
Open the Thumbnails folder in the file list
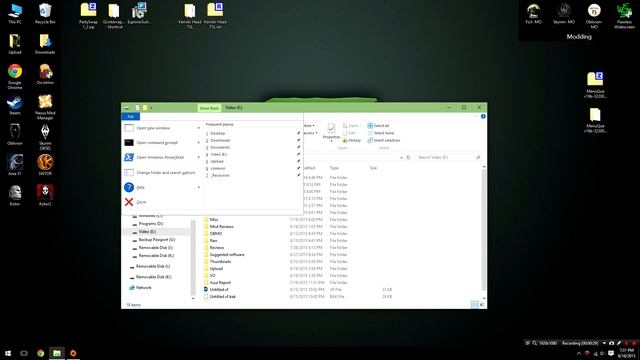tap(220, 262)
